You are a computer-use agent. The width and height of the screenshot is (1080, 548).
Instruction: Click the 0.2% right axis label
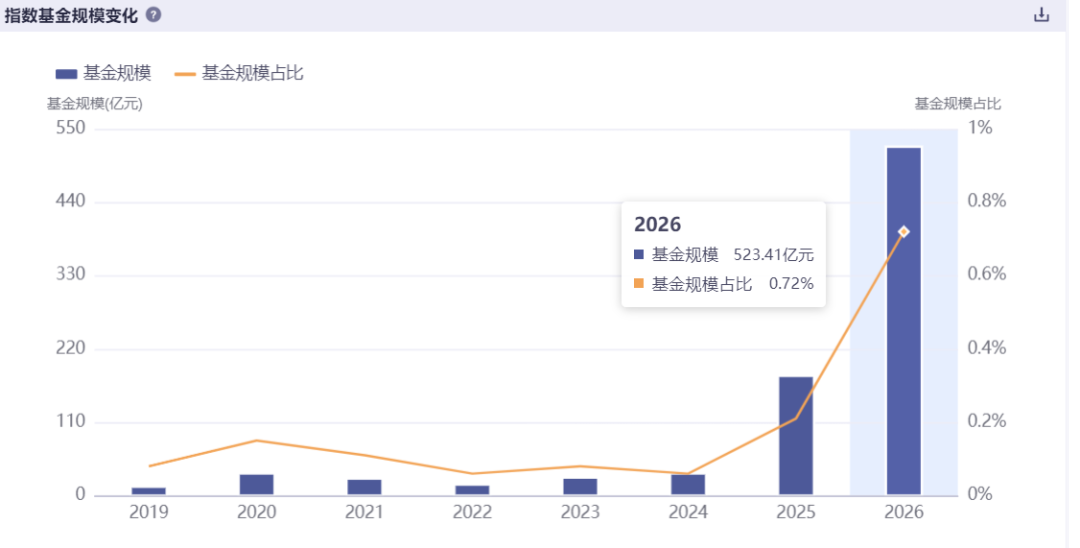pyautogui.click(x=987, y=421)
